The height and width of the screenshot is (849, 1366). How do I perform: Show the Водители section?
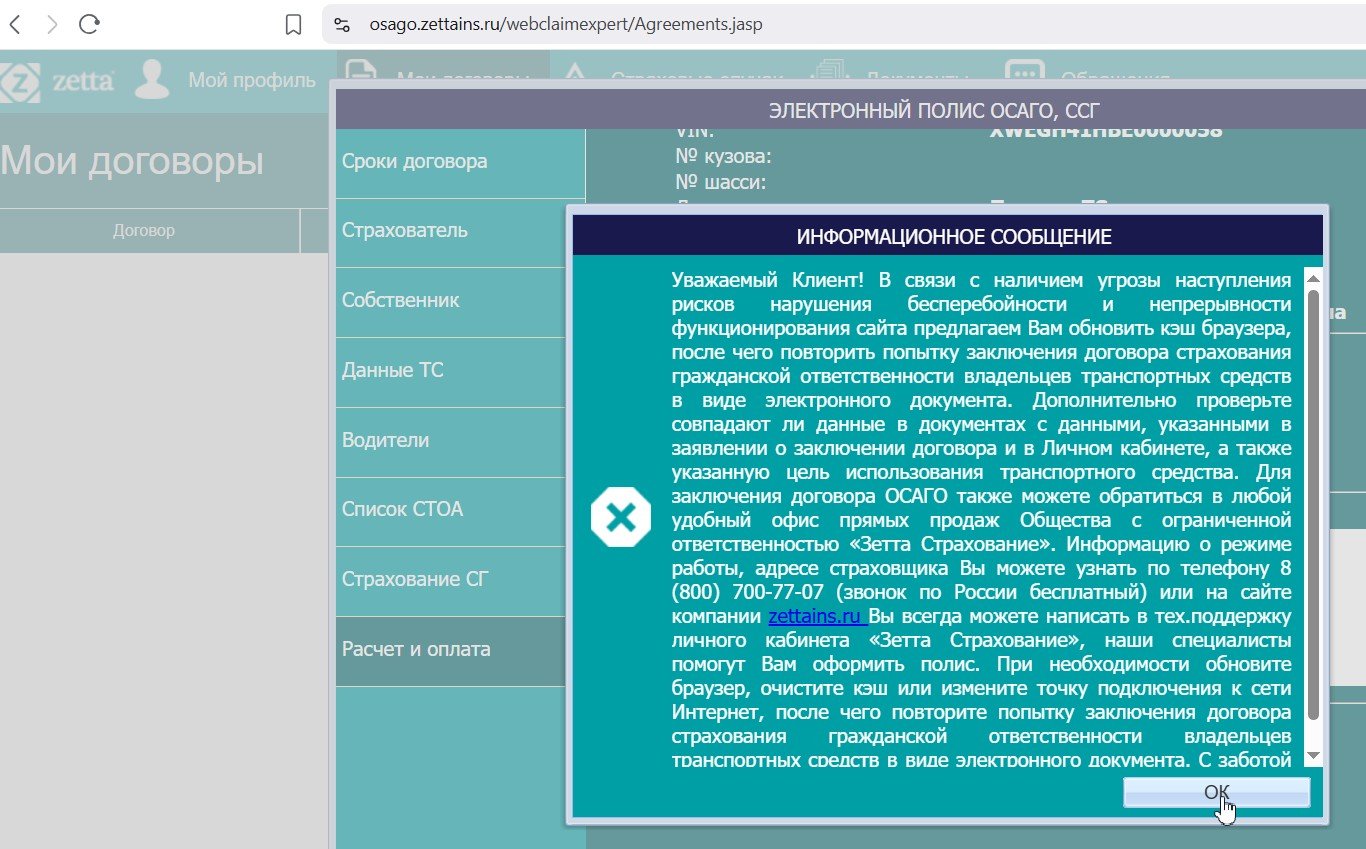tap(386, 440)
